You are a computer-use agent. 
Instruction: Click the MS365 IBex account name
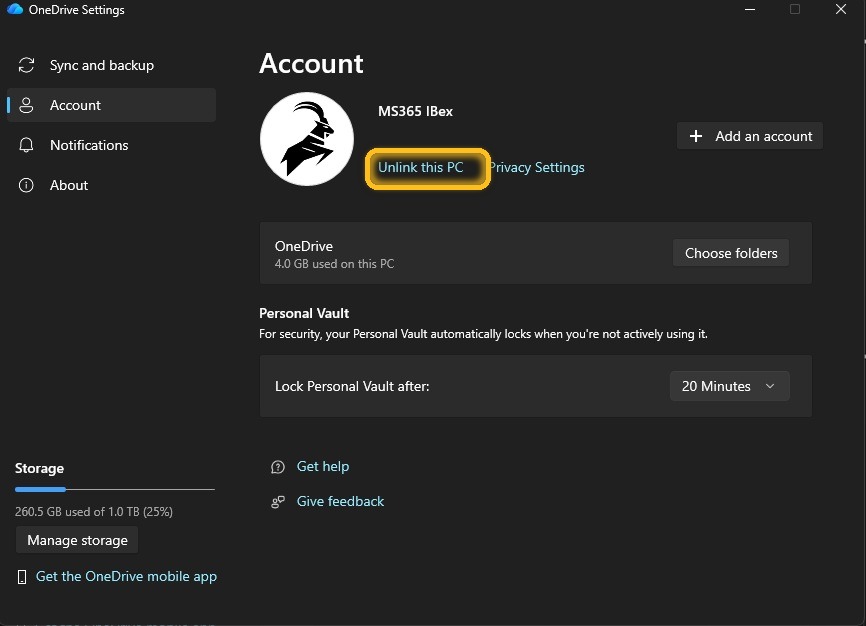pos(415,111)
